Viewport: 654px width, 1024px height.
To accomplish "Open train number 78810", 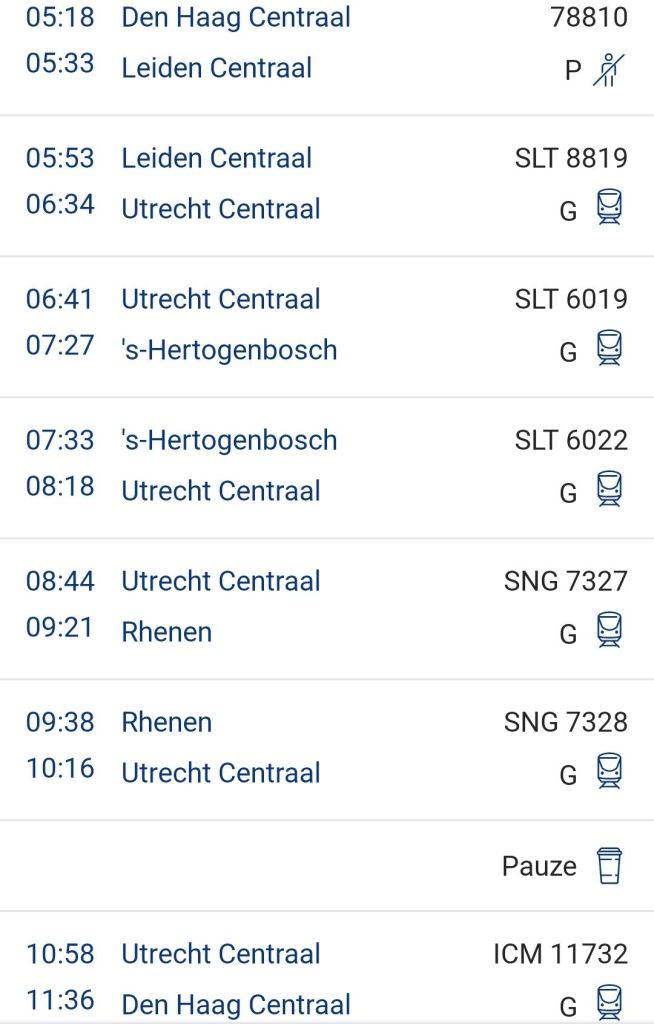I will [589, 17].
